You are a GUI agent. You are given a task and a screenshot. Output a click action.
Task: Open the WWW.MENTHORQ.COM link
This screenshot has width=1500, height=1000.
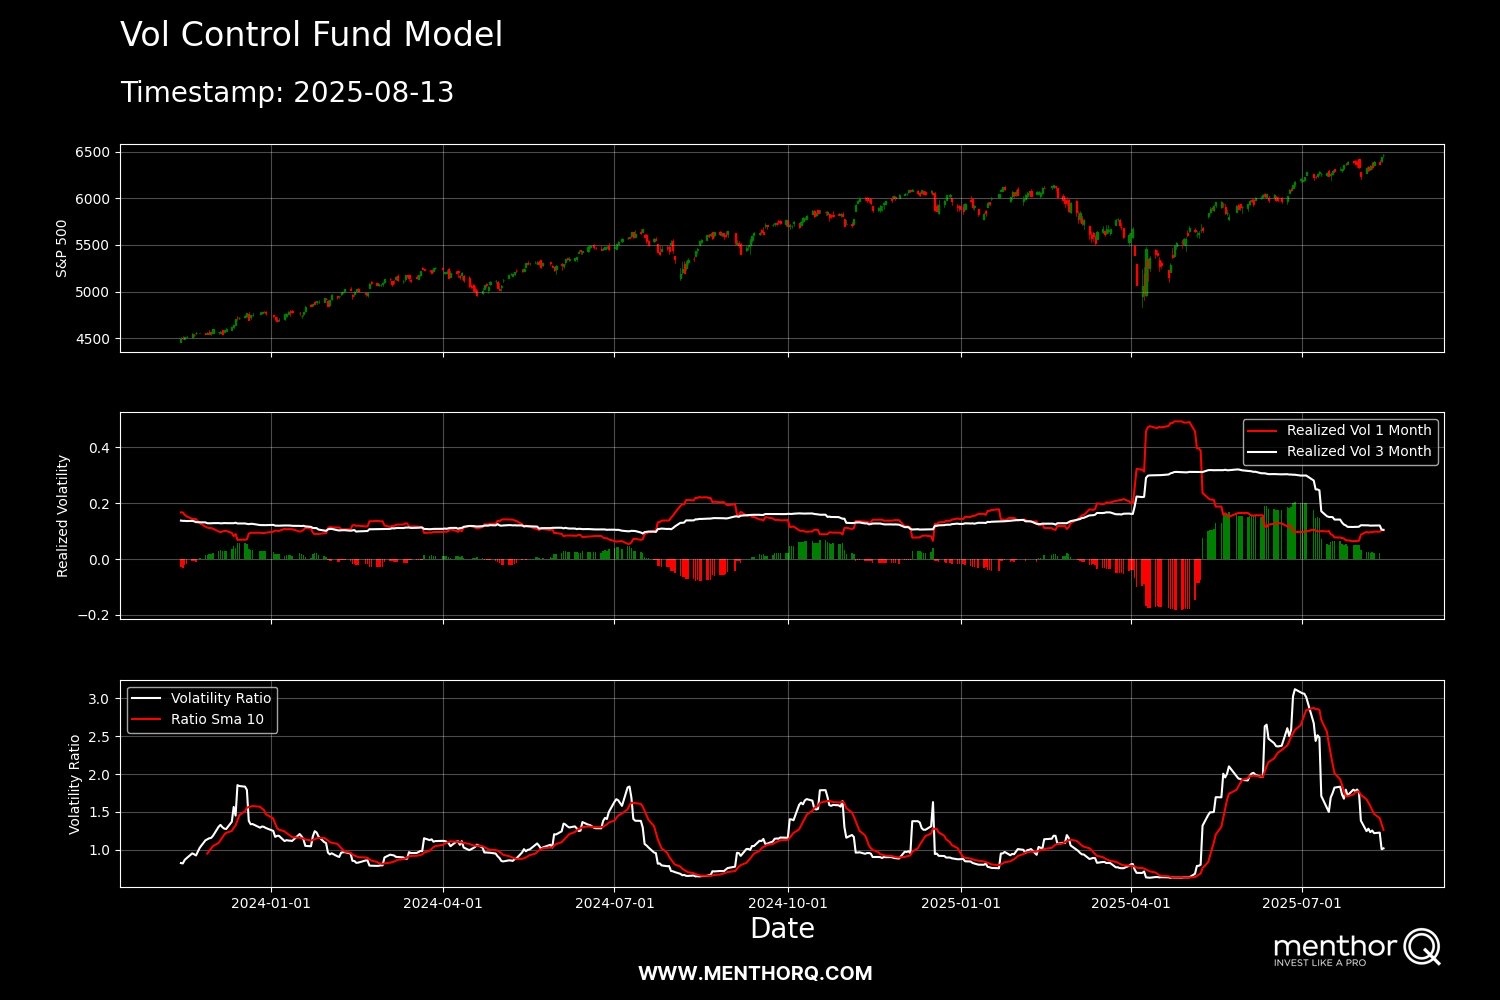click(755, 973)
